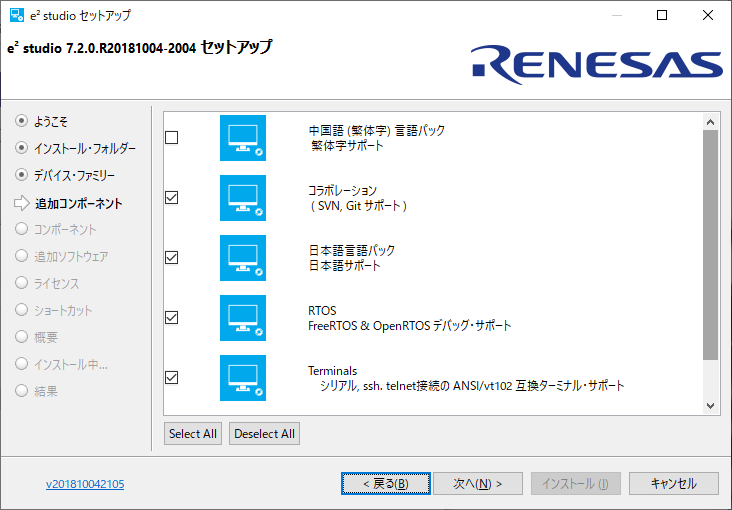
Task: Click the Select All button
Action: 193,434
